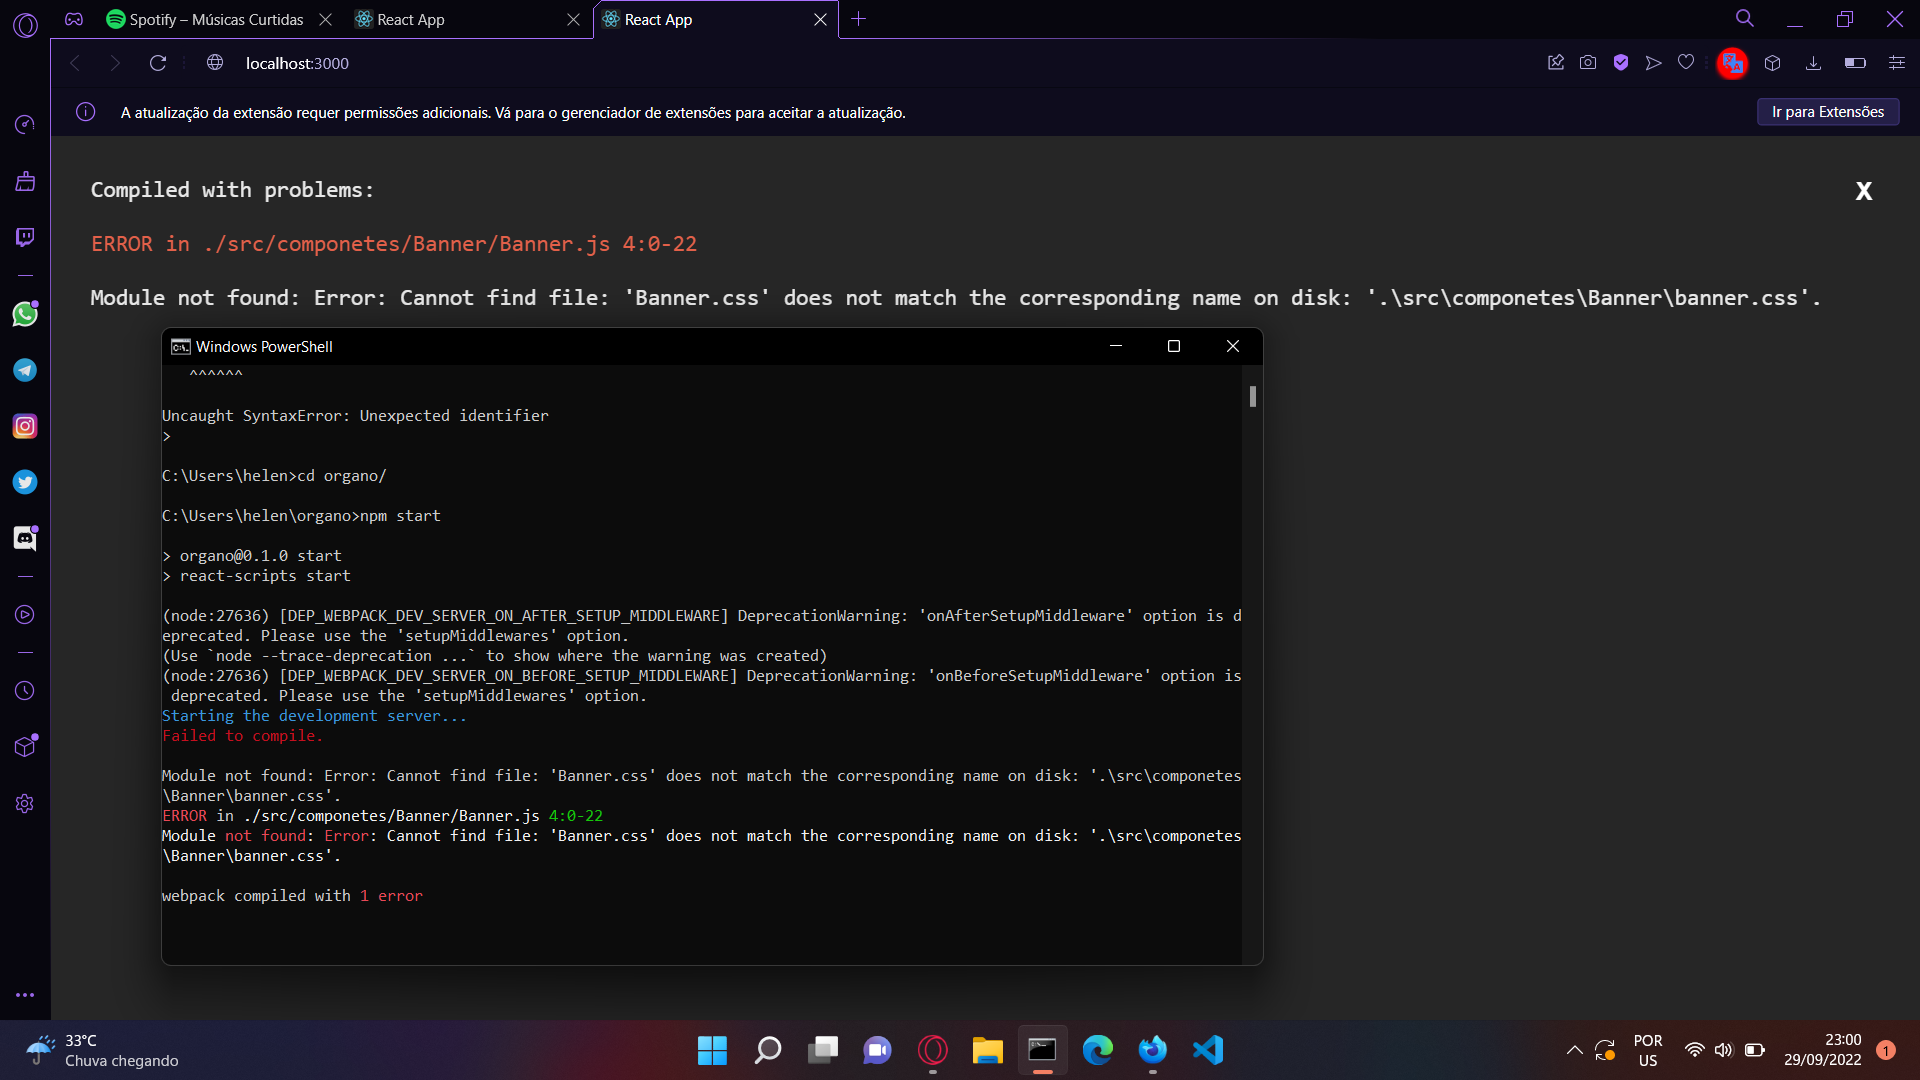The image size is (1920, 1080).
Task: Click the PowerShell scrollbar thumb
Action: click(x=1252, y=396)
